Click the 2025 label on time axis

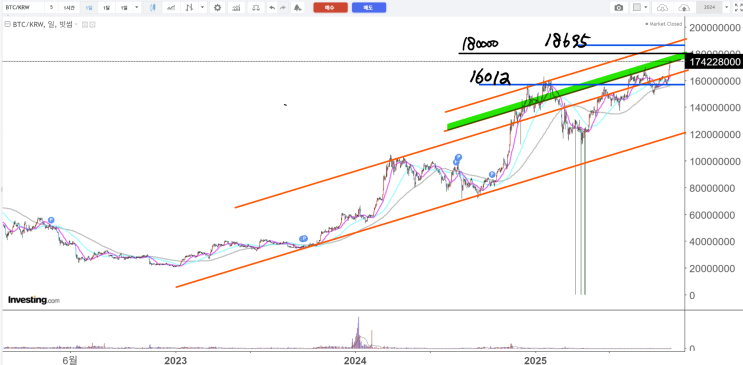(x=535, y=360)
